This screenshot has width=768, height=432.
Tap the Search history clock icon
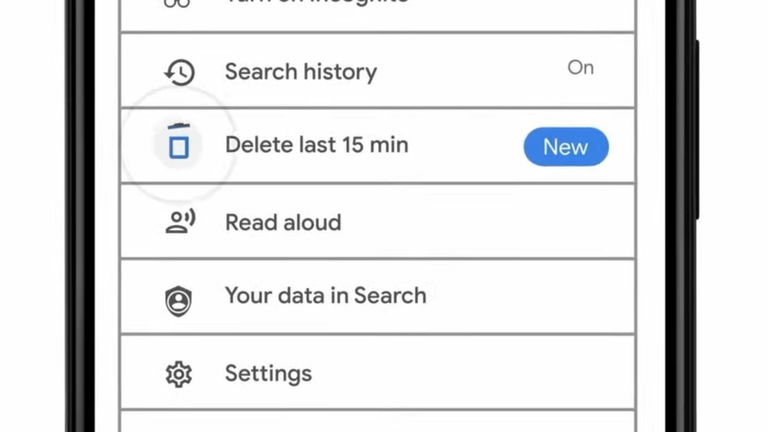click(179, 72)
